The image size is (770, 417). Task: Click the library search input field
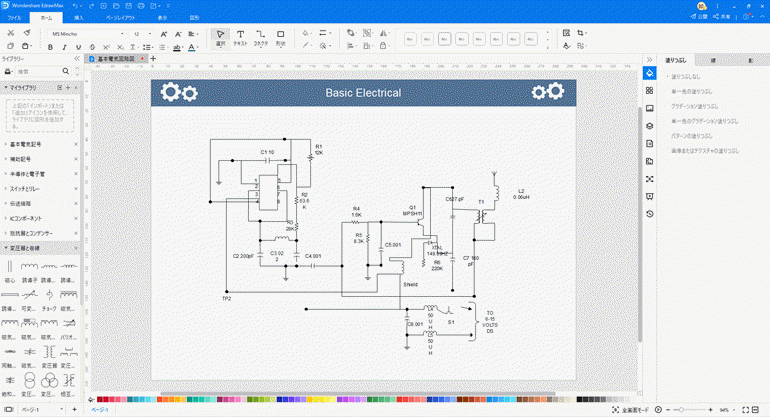pos(40,72)
